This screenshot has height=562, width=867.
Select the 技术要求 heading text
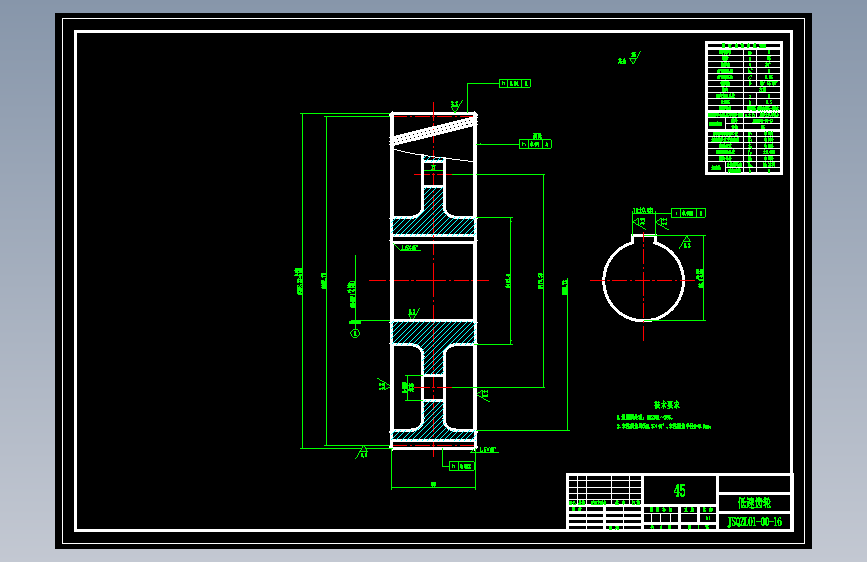click(x=667, y=405)
